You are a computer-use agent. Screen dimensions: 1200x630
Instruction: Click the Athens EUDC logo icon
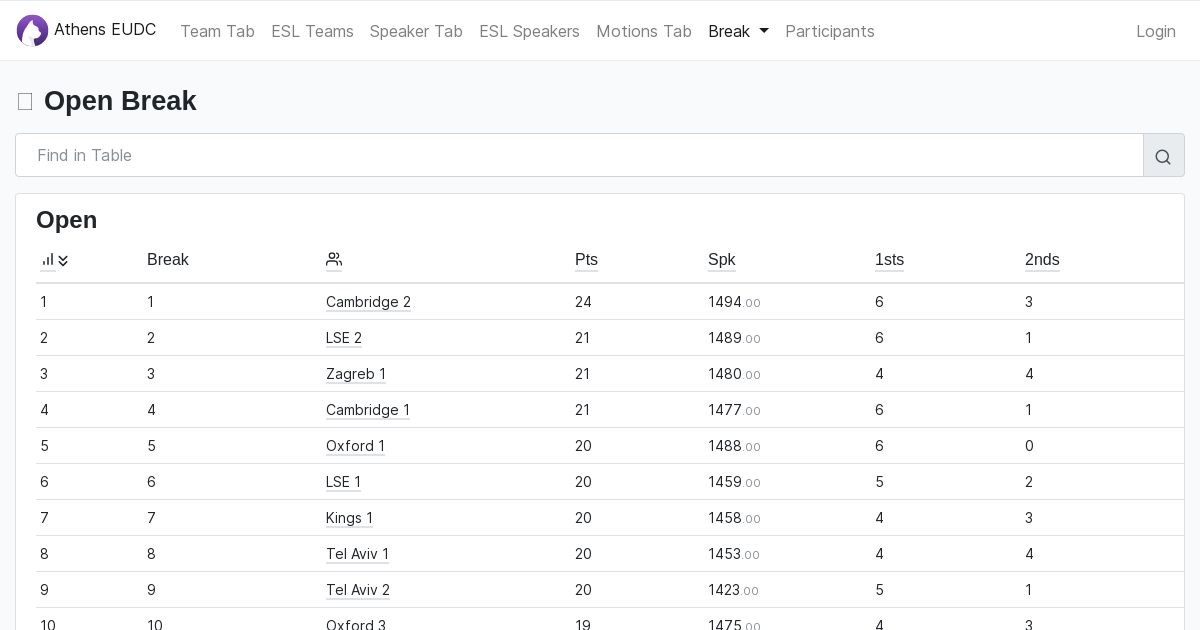click(x=32, y=31)
